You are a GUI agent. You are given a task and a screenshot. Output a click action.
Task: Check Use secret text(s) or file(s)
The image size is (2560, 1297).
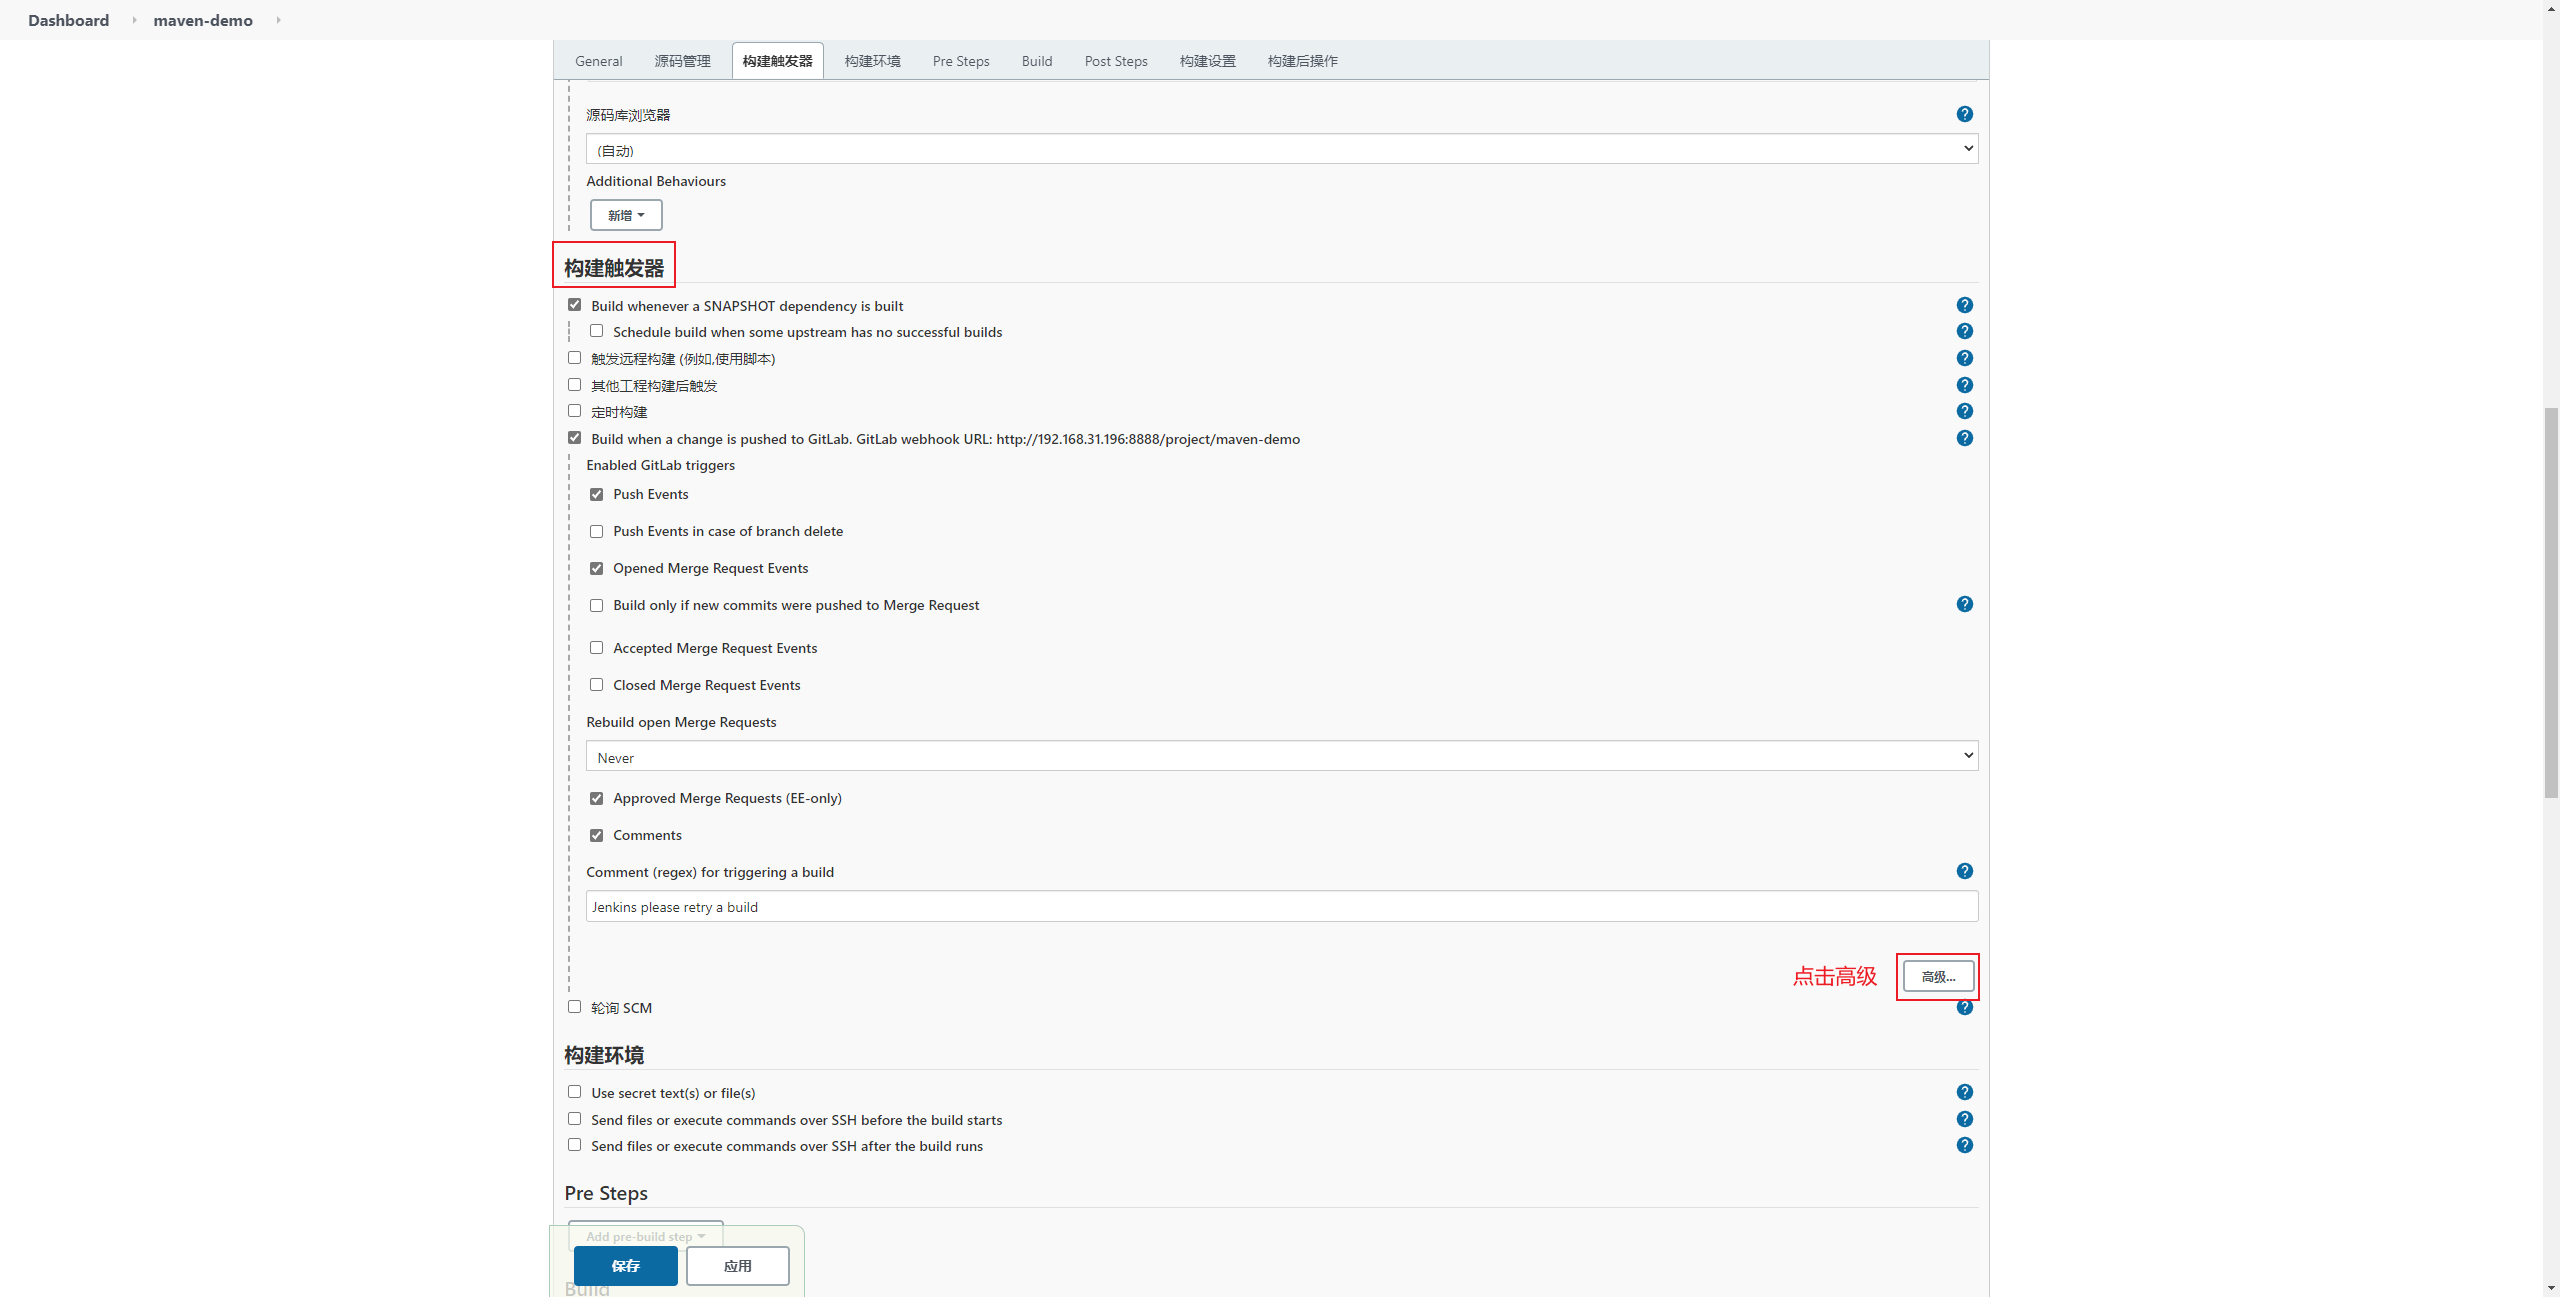574,1092
